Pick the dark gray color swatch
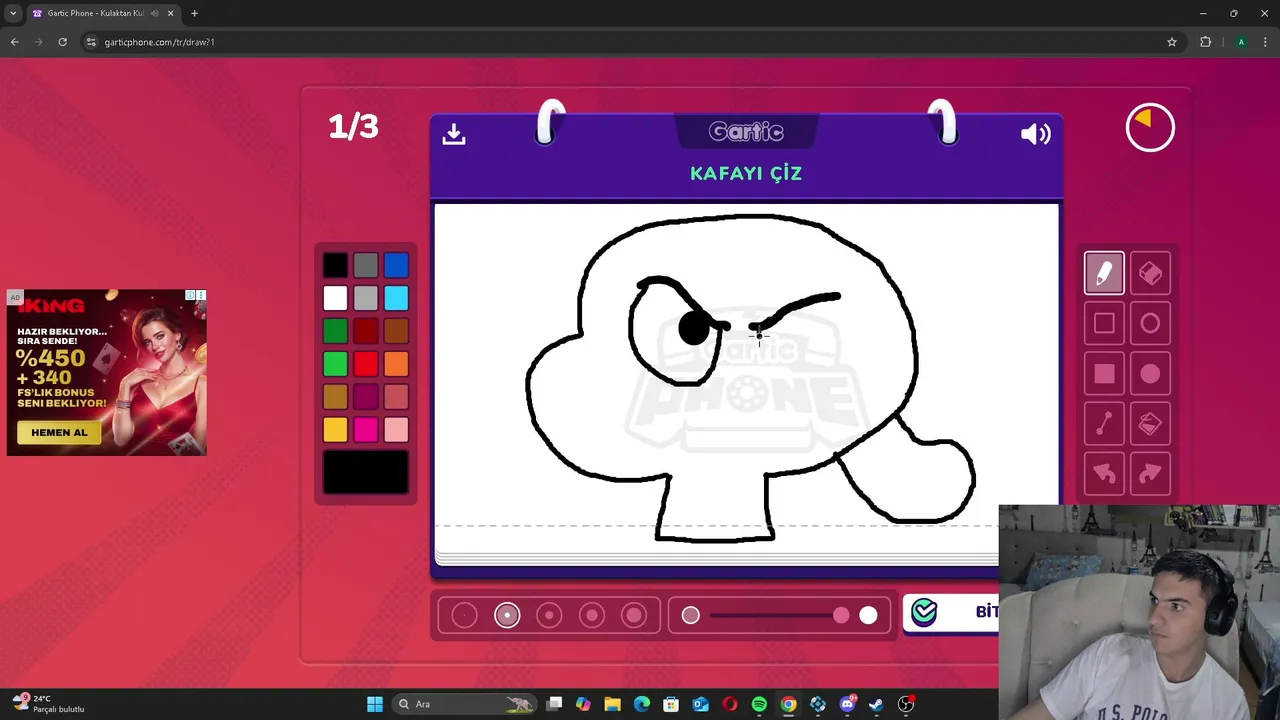1280x720 pixels. [366, 265]
